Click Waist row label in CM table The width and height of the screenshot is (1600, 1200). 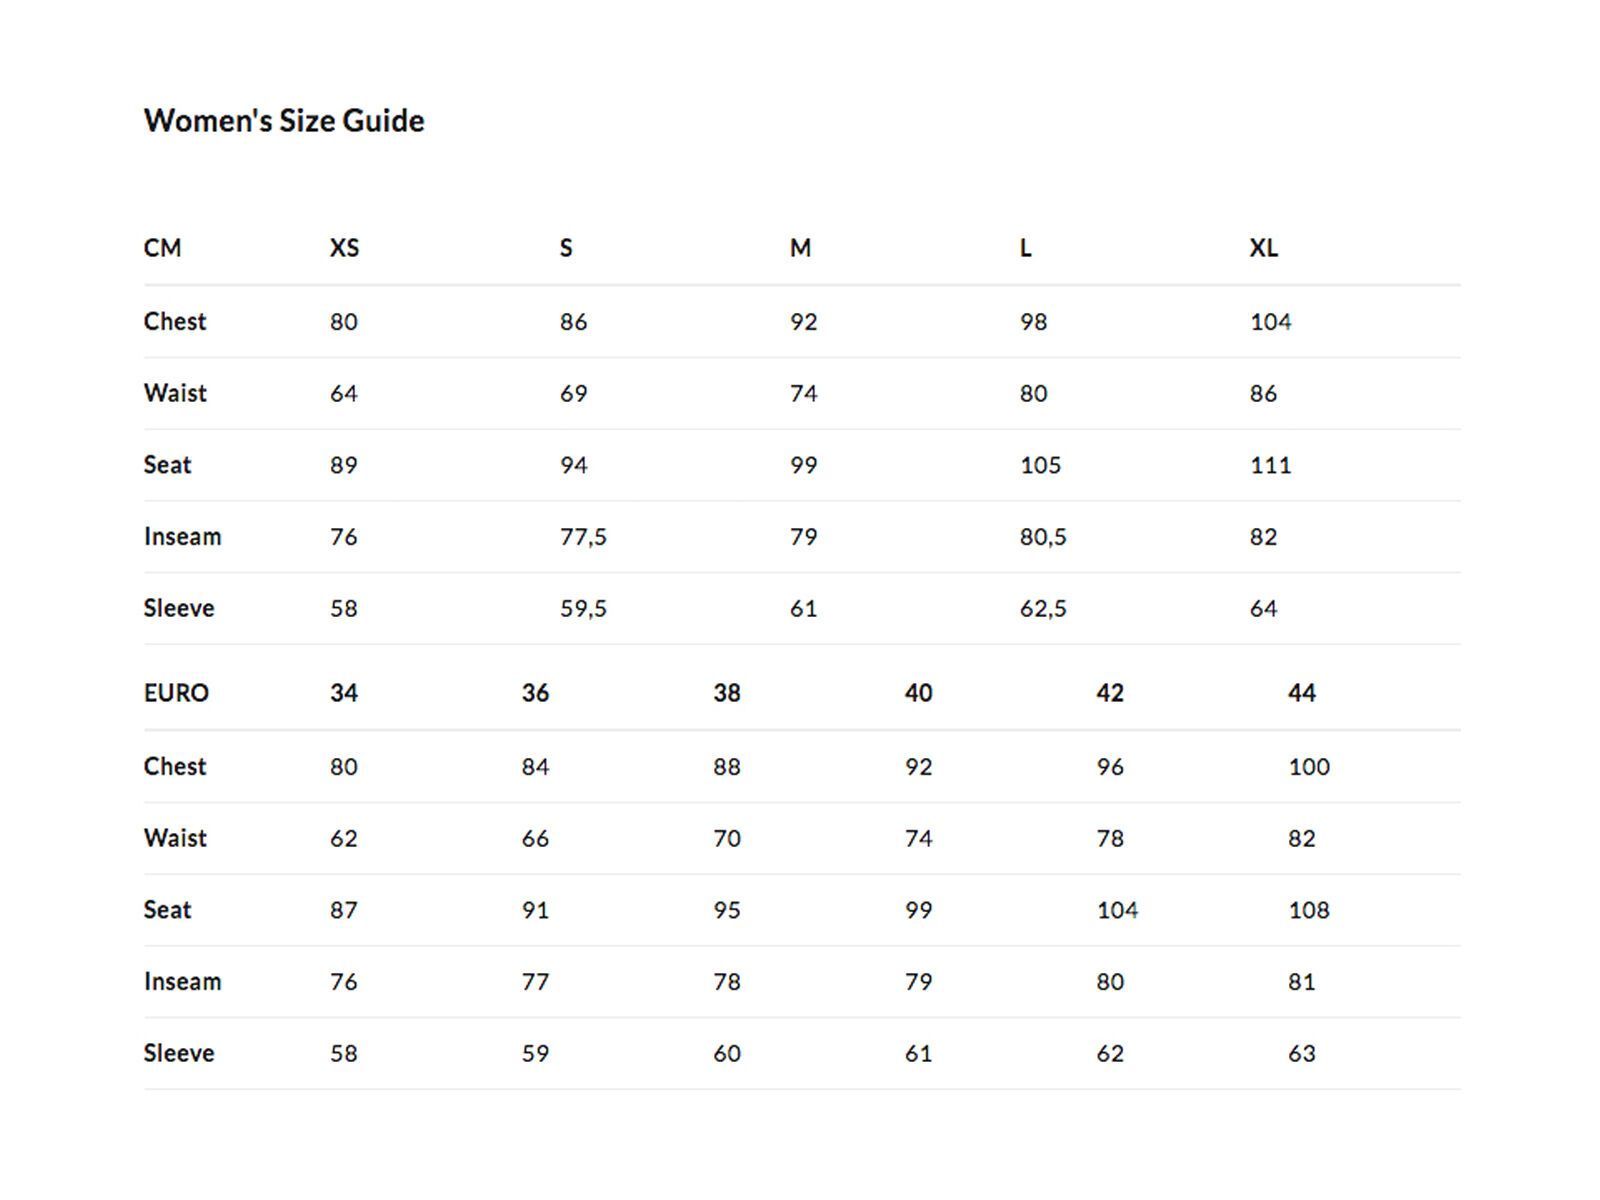coord(175,393)
